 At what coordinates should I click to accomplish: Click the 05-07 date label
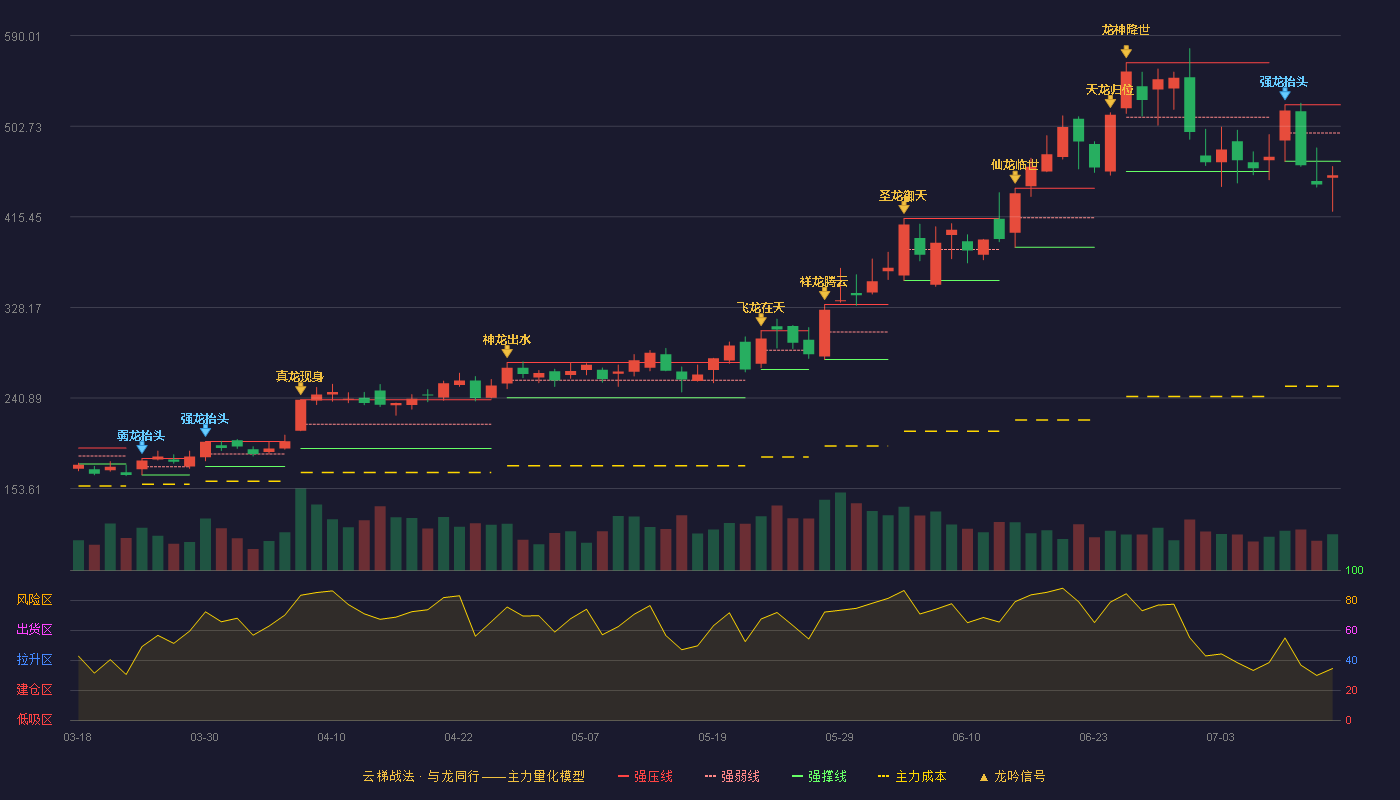pos(585,737)
